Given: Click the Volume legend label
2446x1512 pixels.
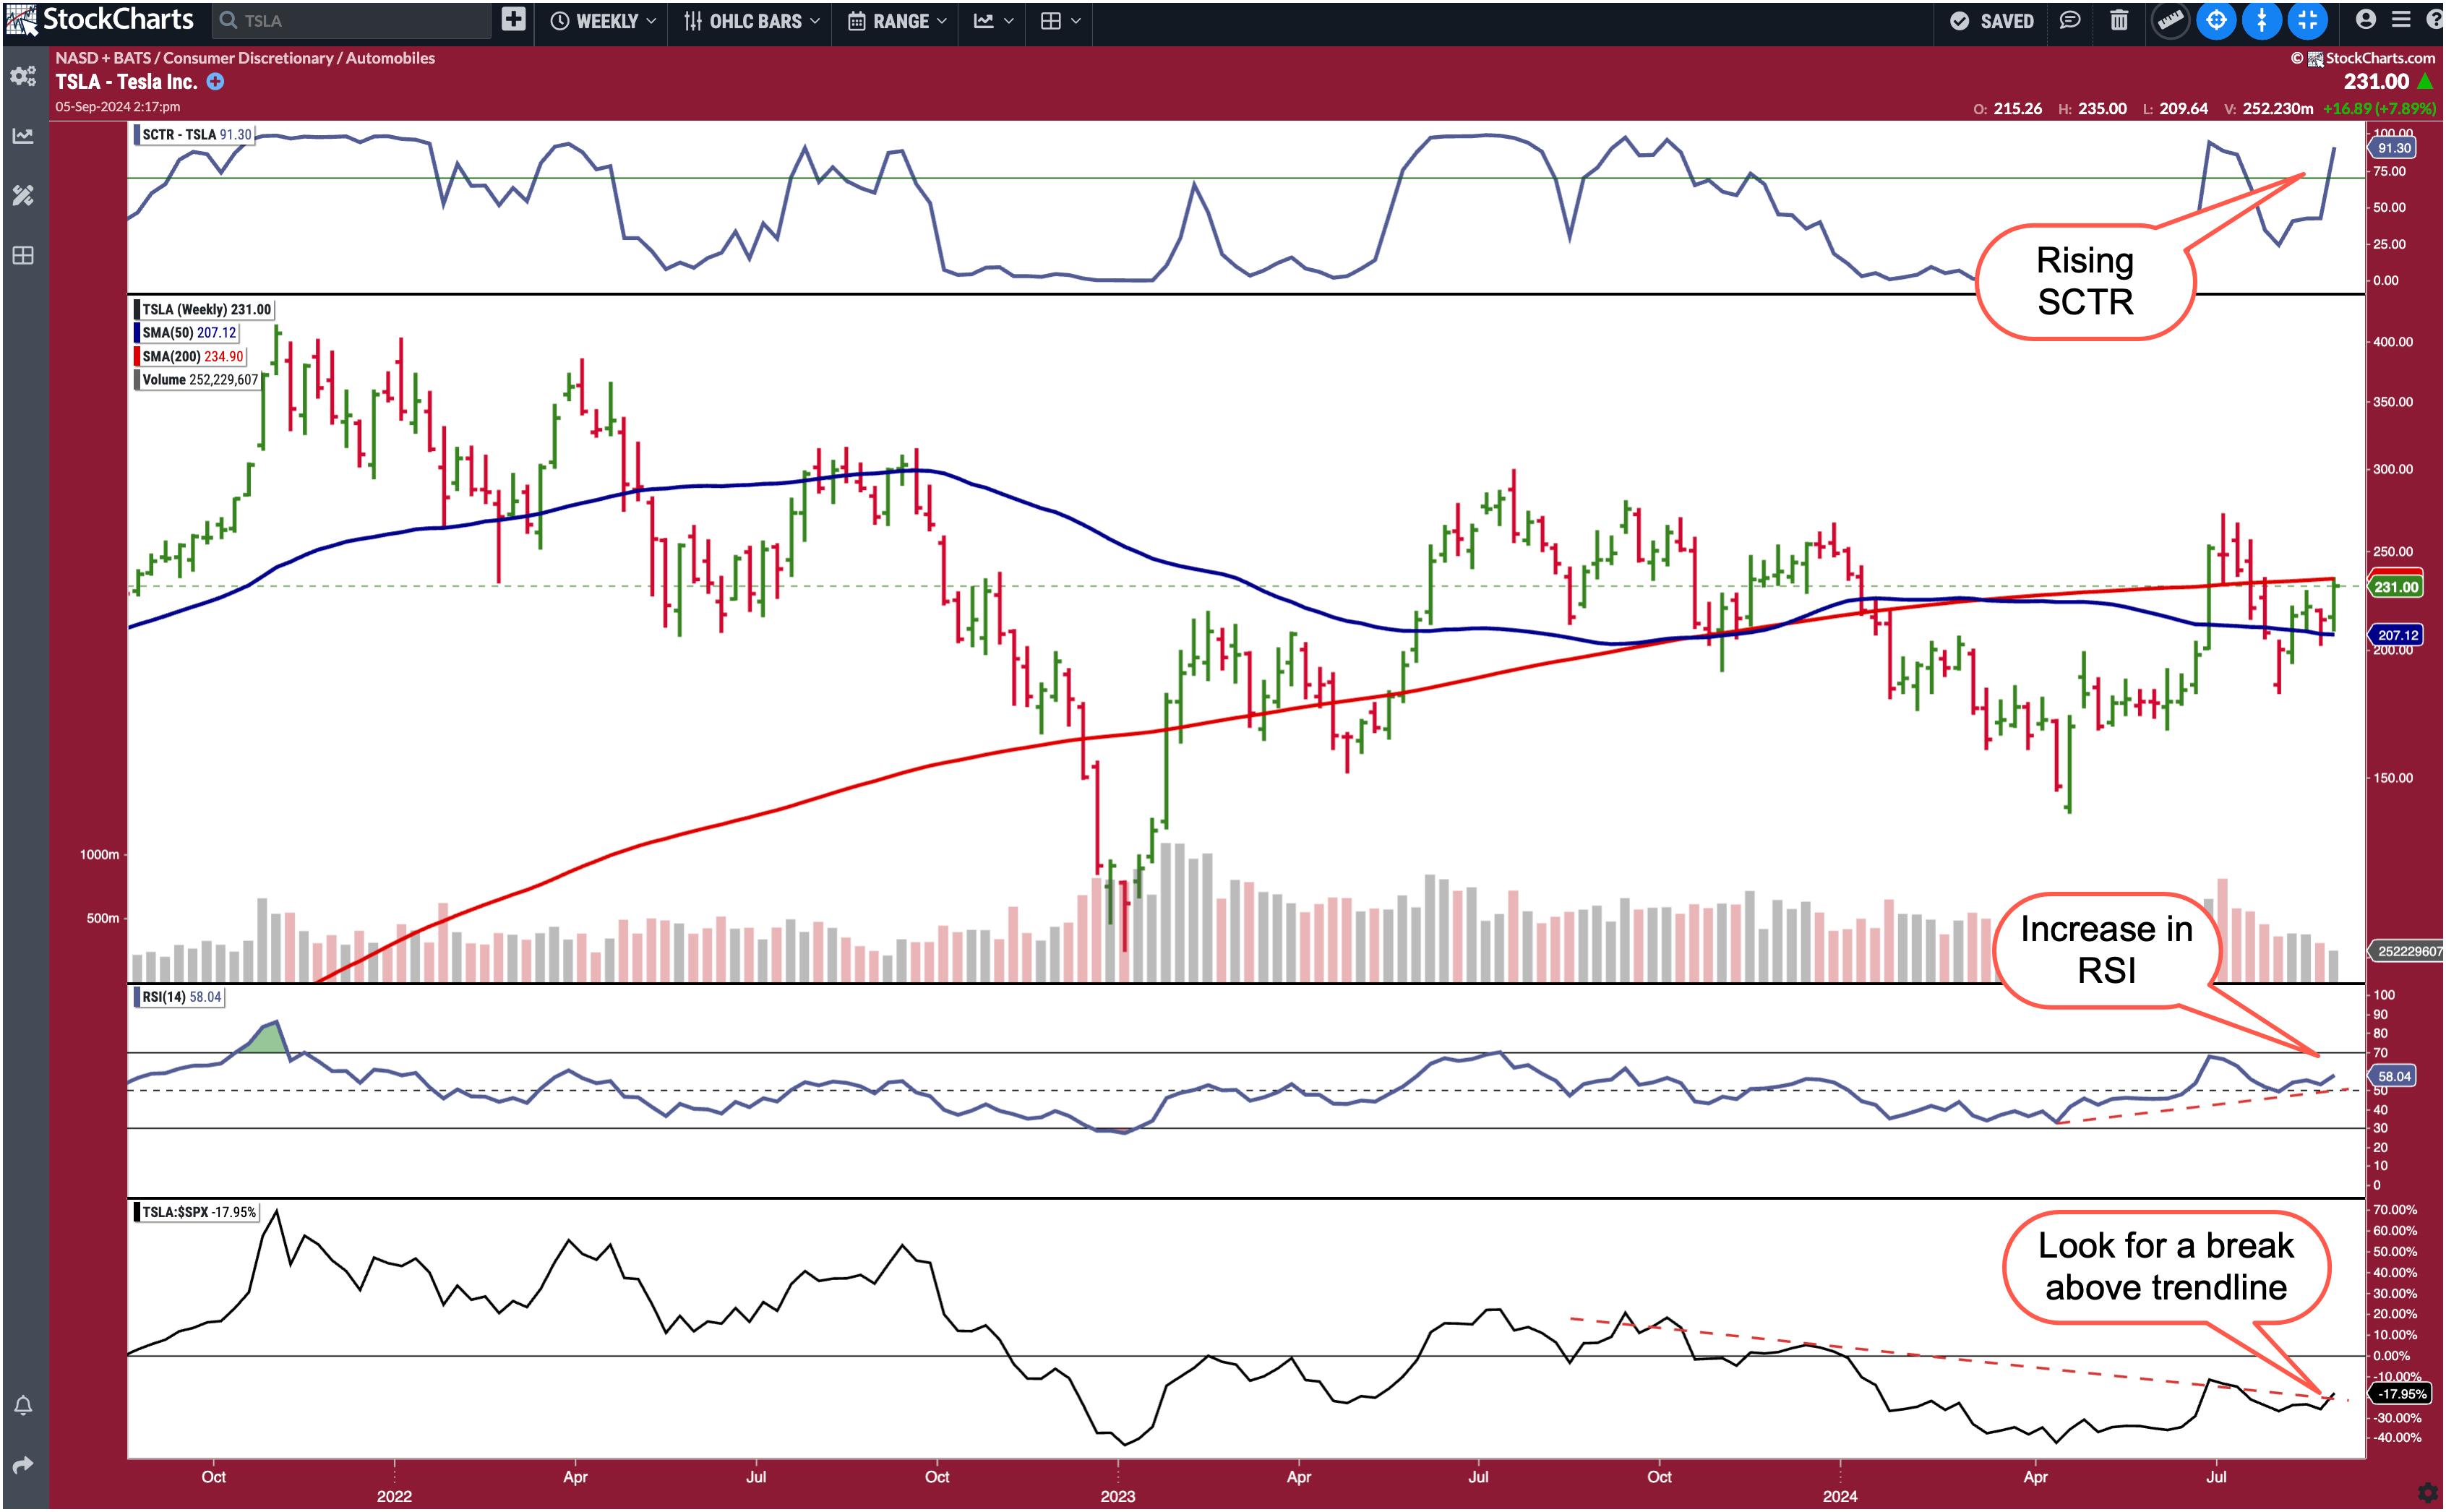Looking at the screenshot, I should point(198,380).
